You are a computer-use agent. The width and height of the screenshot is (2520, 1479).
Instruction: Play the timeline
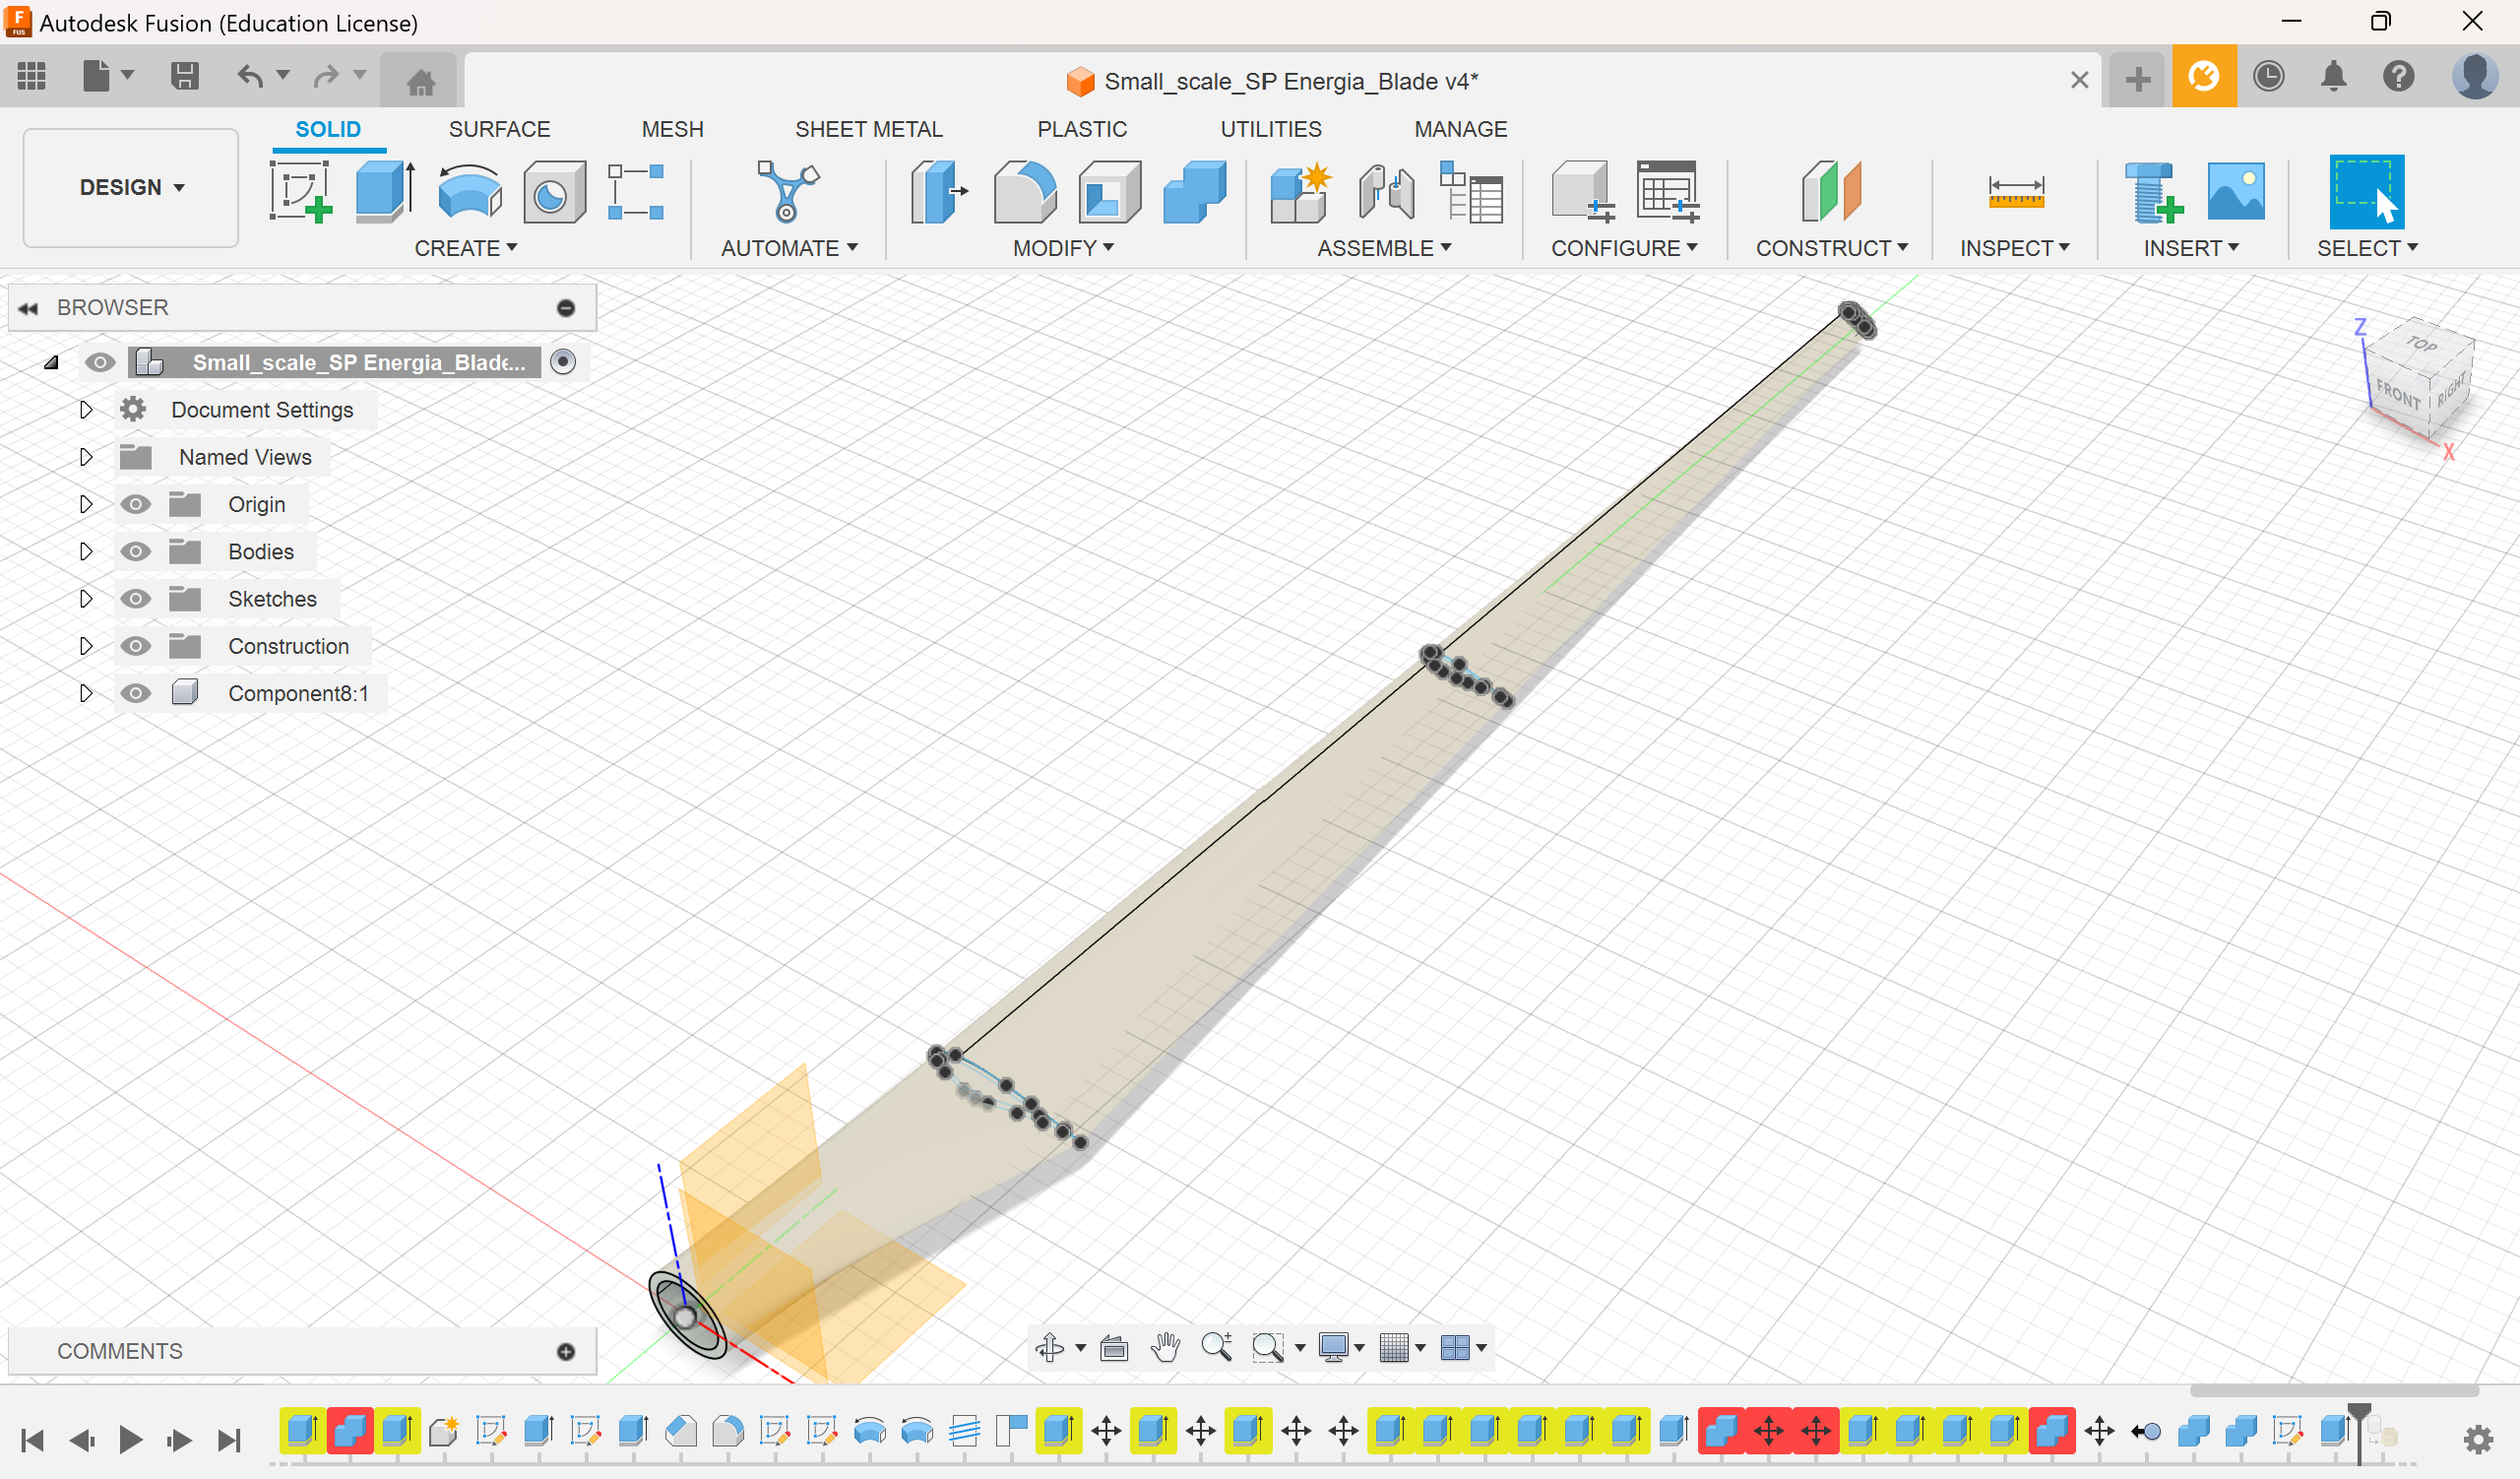pyautogui.click(x=130, y=1440)
